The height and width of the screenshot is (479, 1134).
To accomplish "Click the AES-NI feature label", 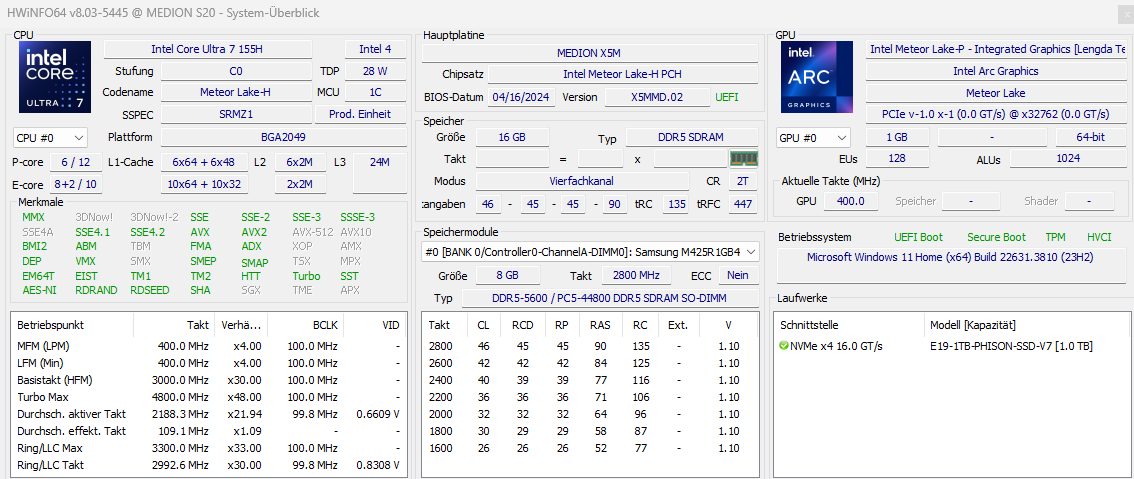I will [x=39, y=290].
